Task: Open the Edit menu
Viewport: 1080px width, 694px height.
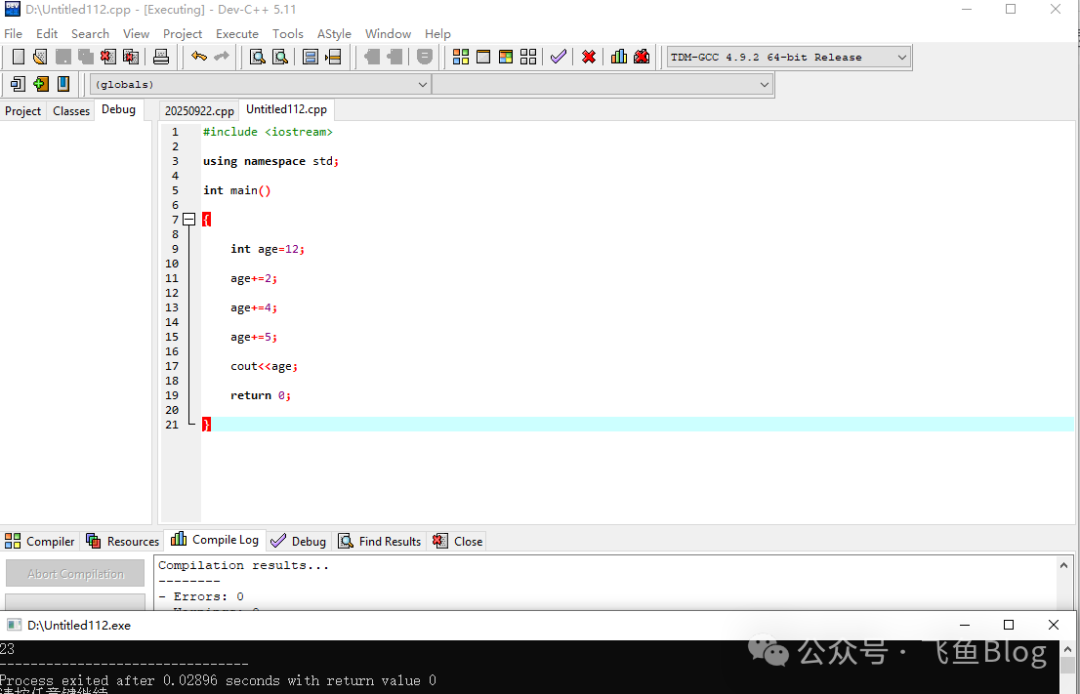Action: [47, 34]
